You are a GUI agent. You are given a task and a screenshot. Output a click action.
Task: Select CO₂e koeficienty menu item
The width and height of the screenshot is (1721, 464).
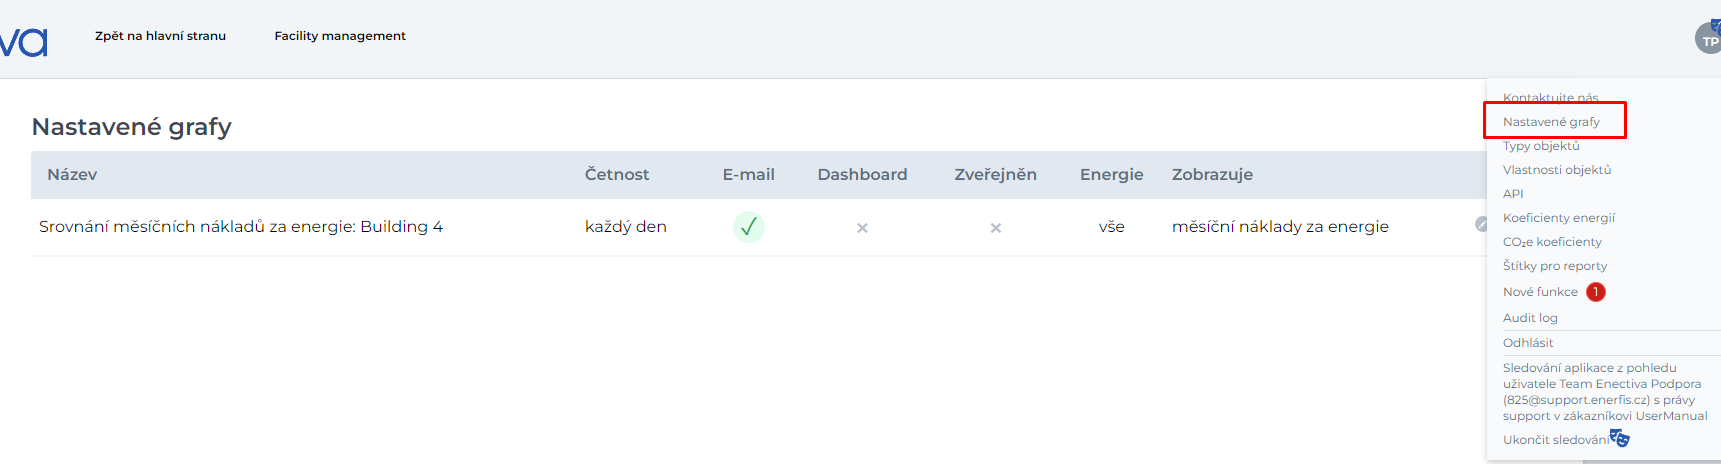pos(1552,242)
